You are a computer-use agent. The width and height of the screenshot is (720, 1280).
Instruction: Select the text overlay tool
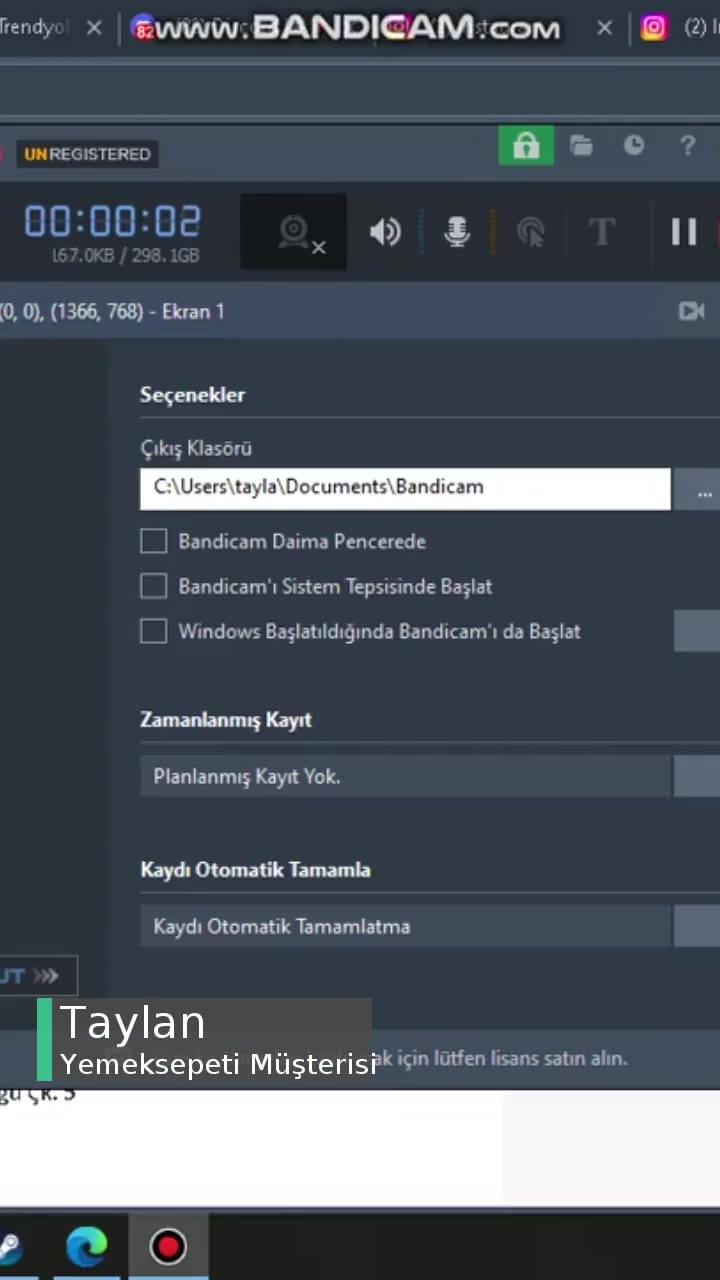pyautogui.click(x=602, y=231)
